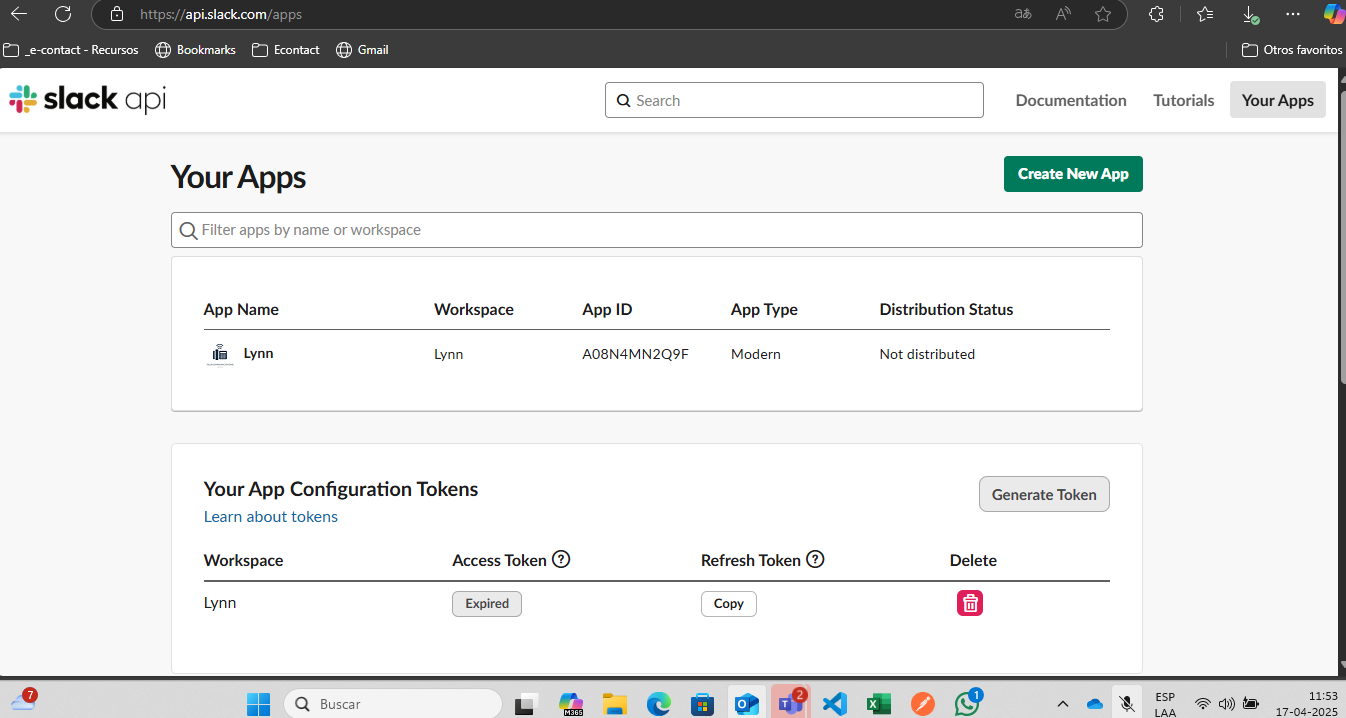This screenshot has height=718, width=1346.
Task: Click the Generate Token button
Action: coord(1044,494)
